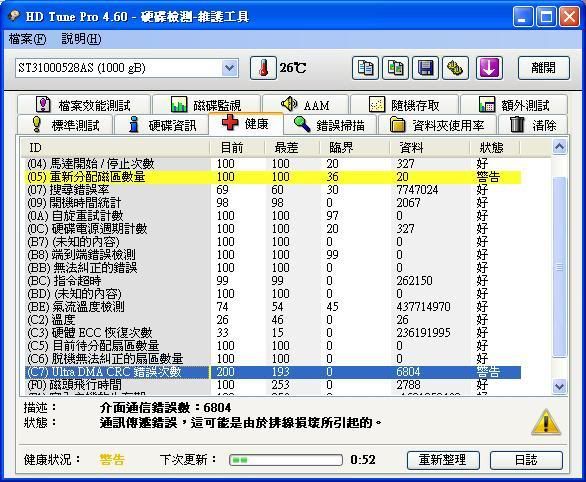
Task: Open the 日誌 log button
Action: 526,460
